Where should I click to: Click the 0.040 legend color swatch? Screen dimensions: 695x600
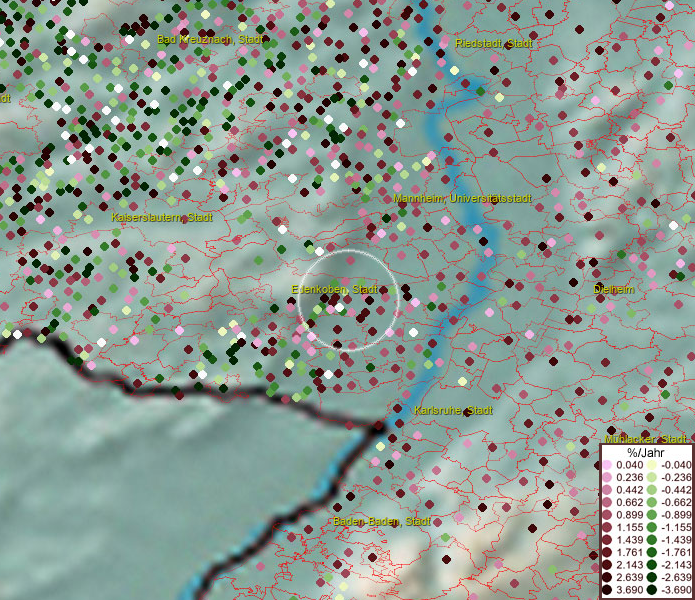tap(607, 465)
